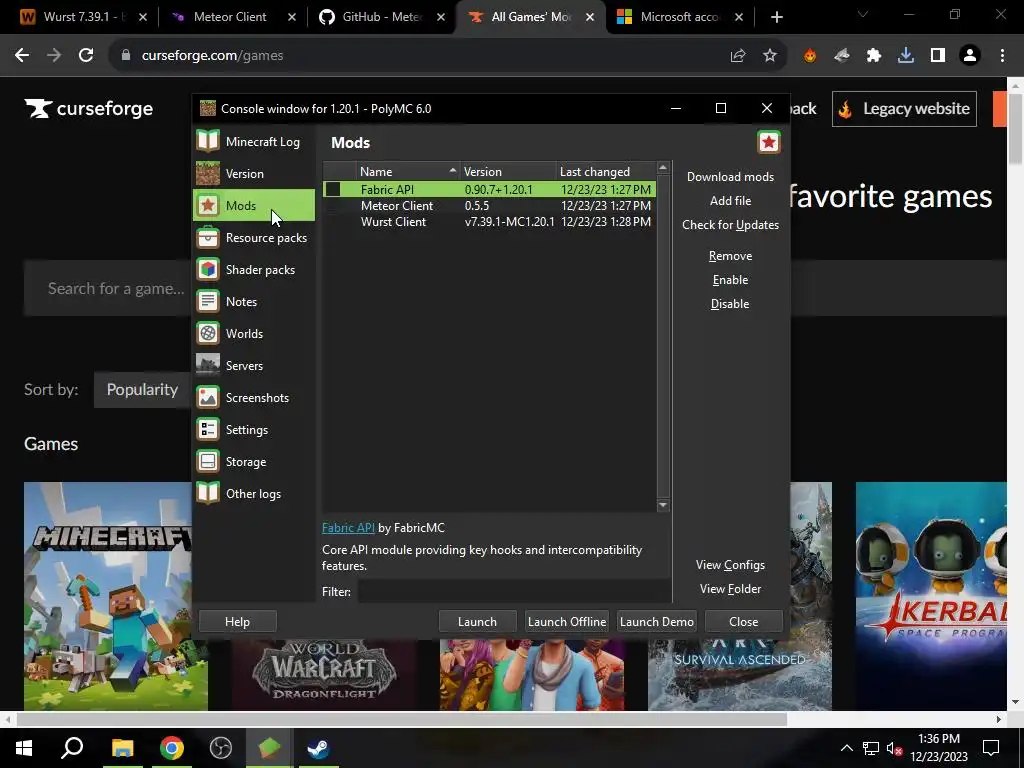Click Add file button

point(730,201)
